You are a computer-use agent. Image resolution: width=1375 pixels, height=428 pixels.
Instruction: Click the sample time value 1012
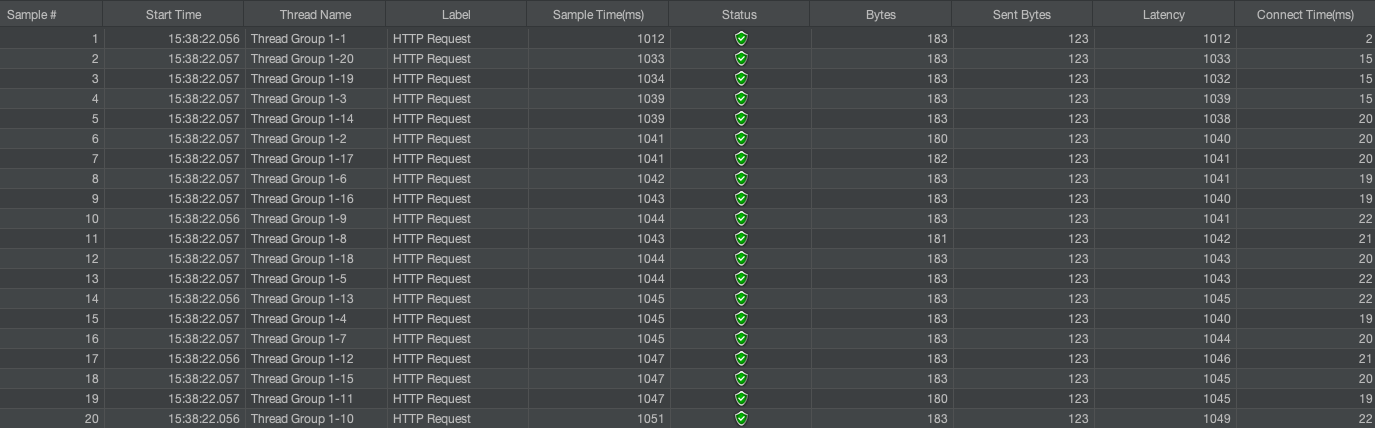pyautogui.click(x=651, y=39)
